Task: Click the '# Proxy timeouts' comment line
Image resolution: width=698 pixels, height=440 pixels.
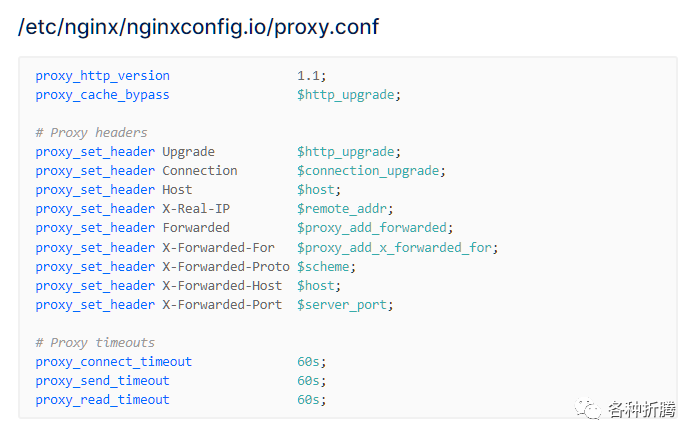Action: [x=95, y=343]
